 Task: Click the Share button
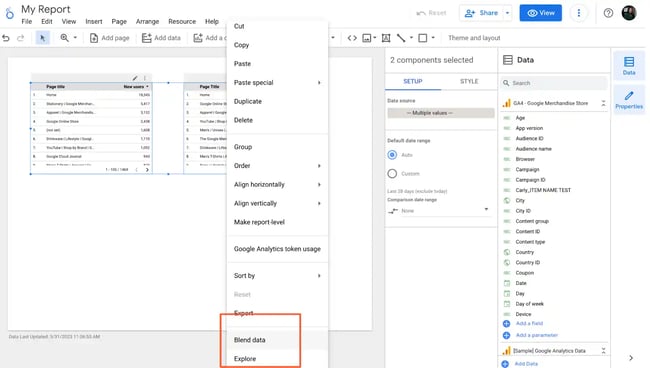[481, 13]
